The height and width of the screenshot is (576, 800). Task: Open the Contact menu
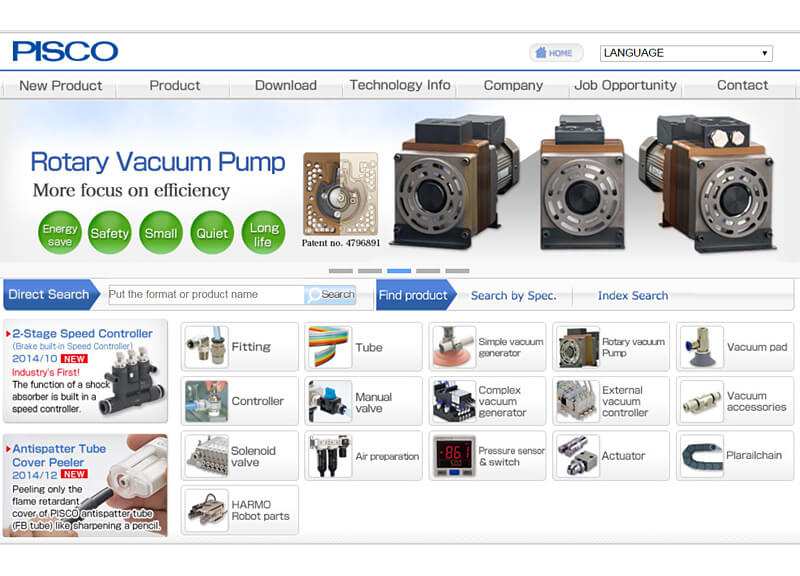point(742,85)
